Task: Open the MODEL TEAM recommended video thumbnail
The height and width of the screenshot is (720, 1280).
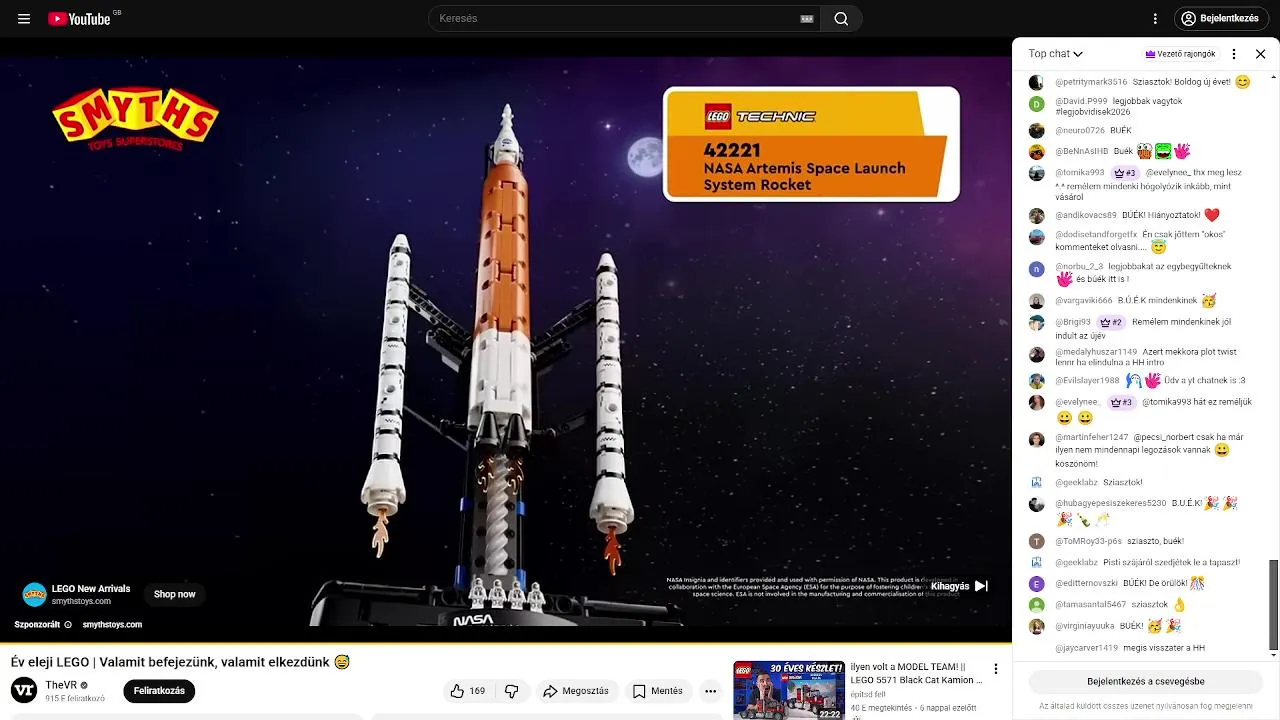Action: click(788, 690)
